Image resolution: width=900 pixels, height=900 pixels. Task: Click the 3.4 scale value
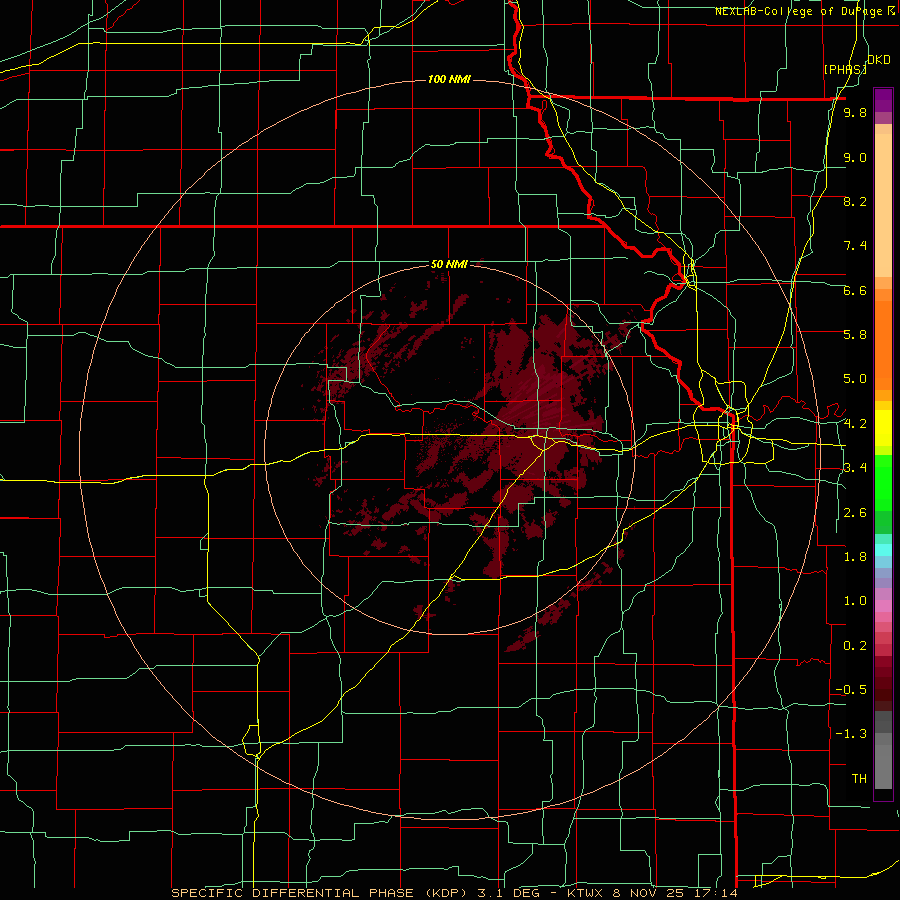855,467
